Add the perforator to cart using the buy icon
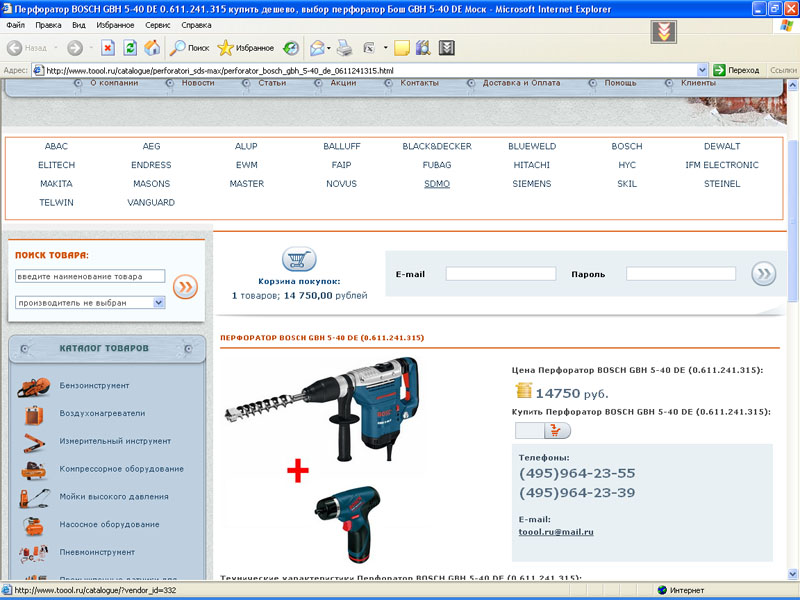 557,431
